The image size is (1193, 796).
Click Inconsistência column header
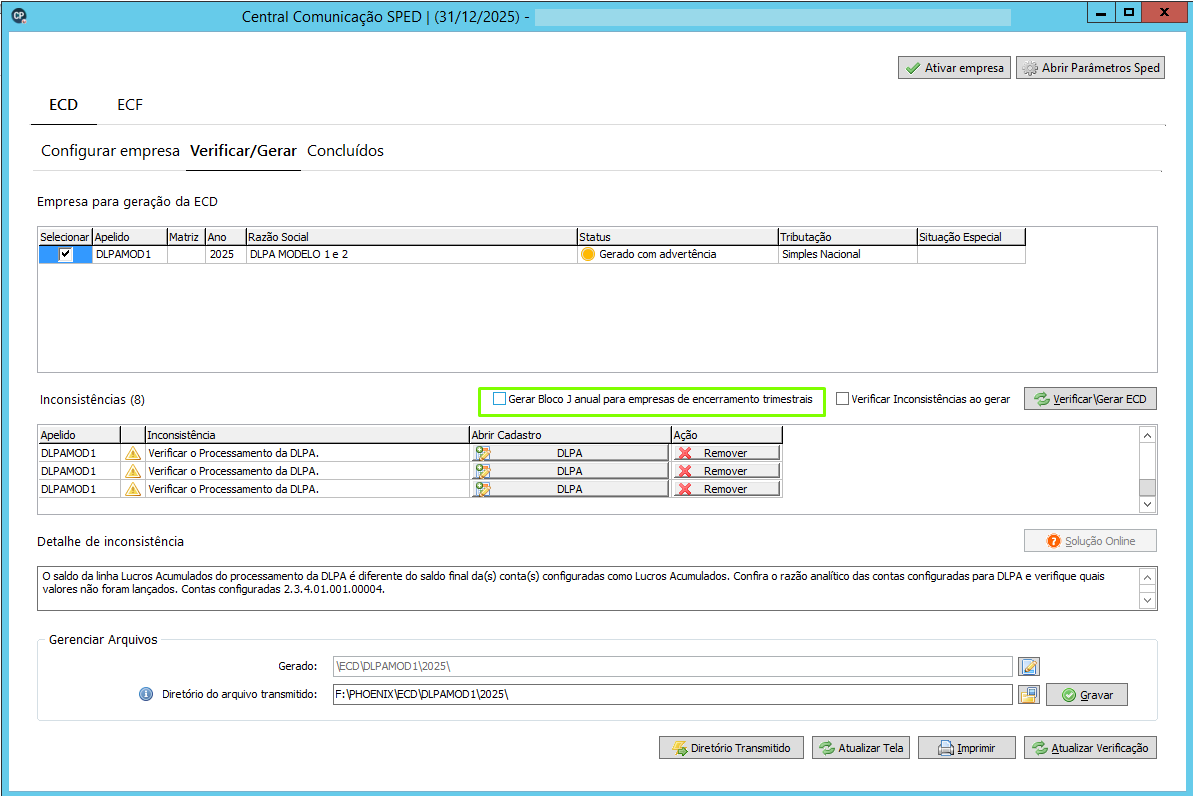[307, 435]
